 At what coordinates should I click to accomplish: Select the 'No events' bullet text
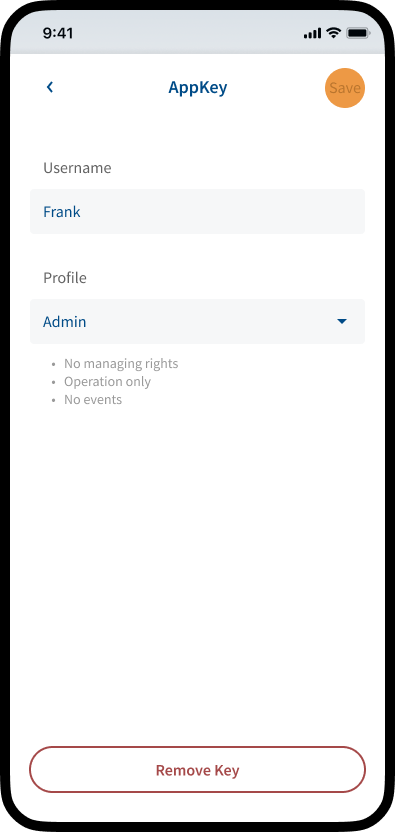click(93, 400)
